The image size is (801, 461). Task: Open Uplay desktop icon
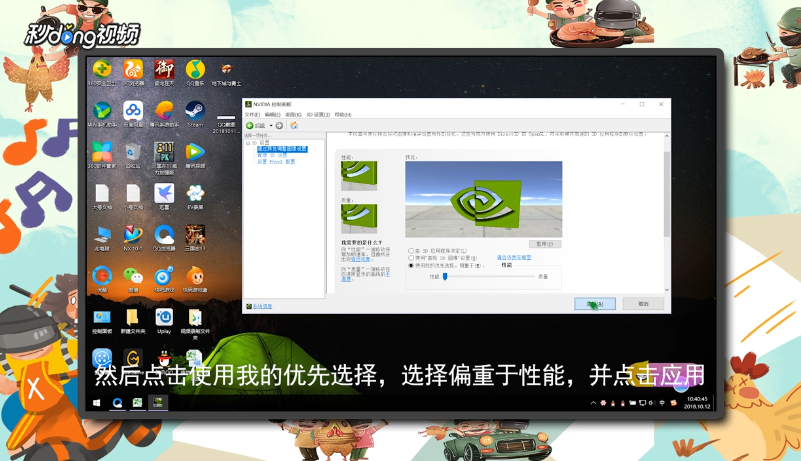(x=164, y=321)
